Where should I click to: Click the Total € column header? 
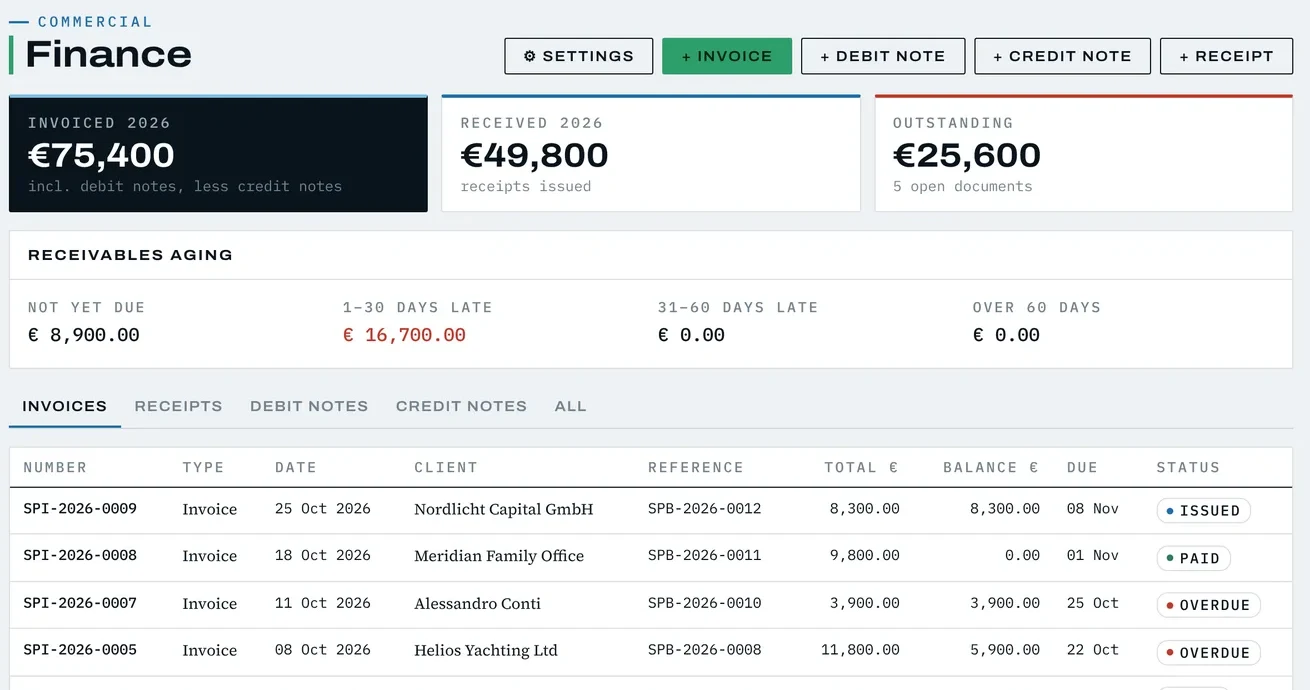click(x=862, y=467)
